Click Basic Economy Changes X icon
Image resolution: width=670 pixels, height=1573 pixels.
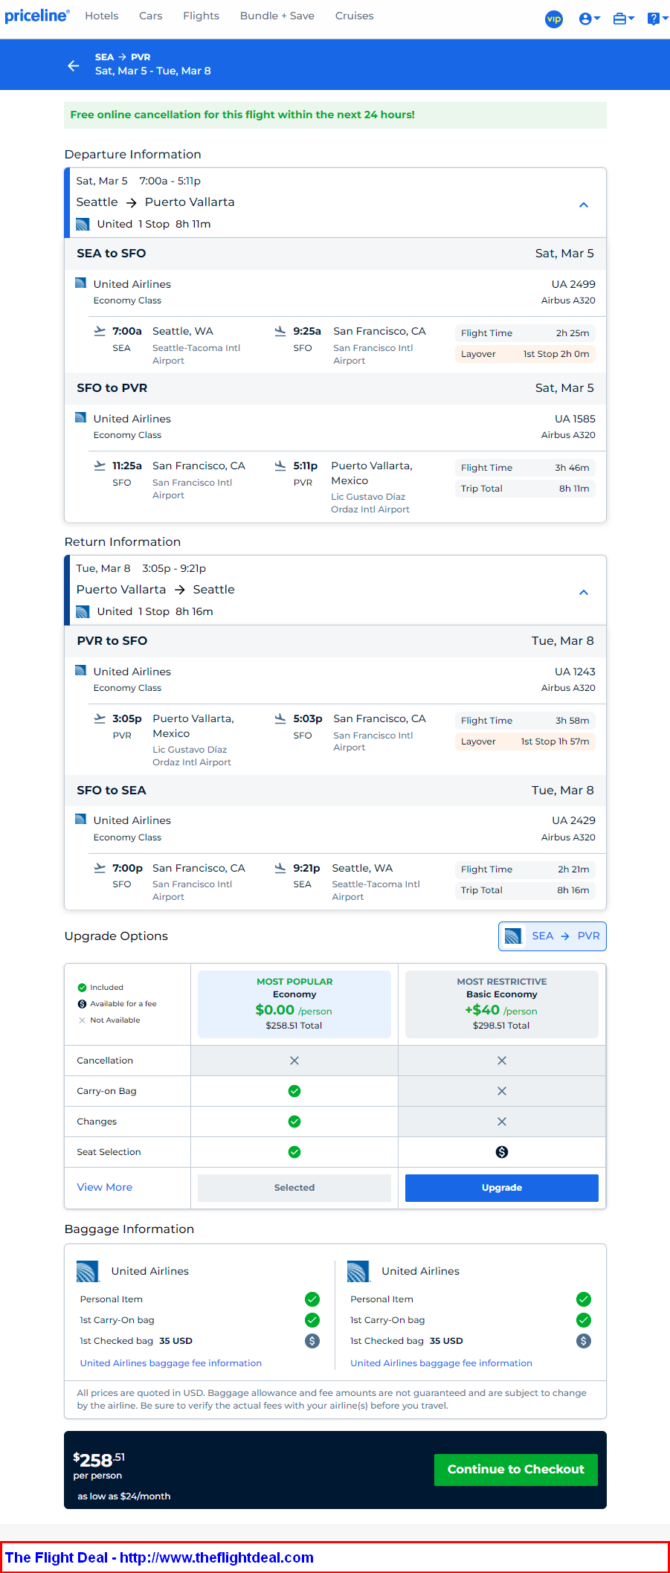(502, 1122)
